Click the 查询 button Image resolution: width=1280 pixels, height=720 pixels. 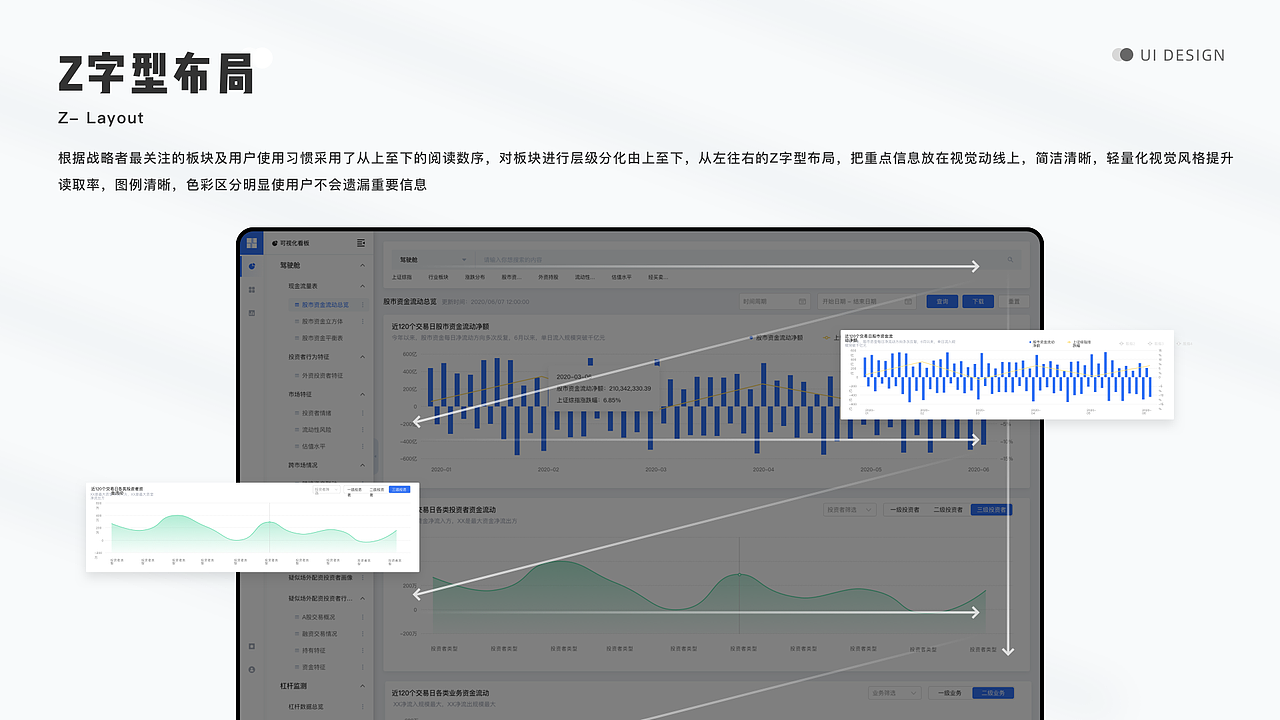pos(942,301)
